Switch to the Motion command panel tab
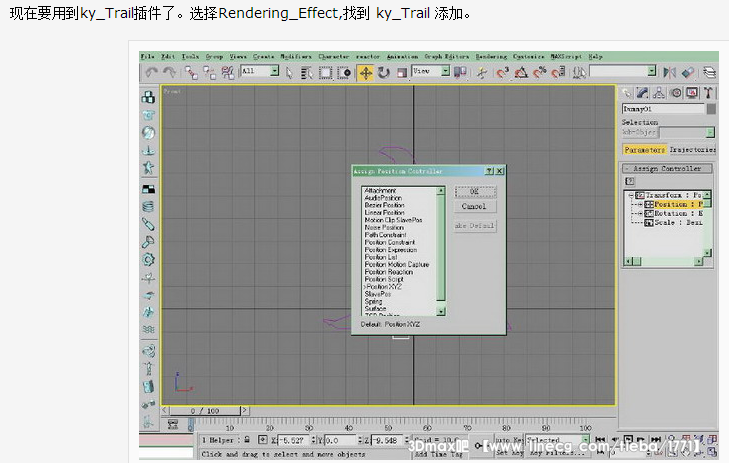The height and width of the screenshot is (463, 729). 676,93
